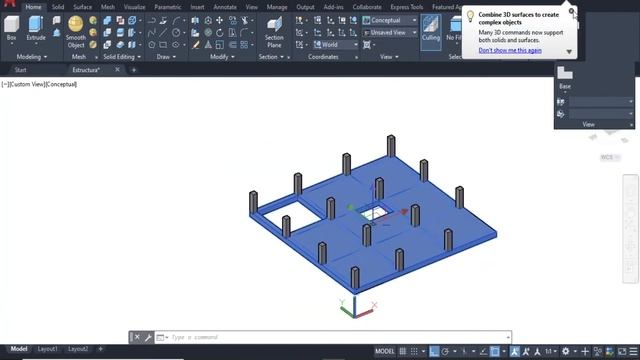Click the Conceptual viewport style label
This screenshot has width=640, height=360.
click(61, 84)
